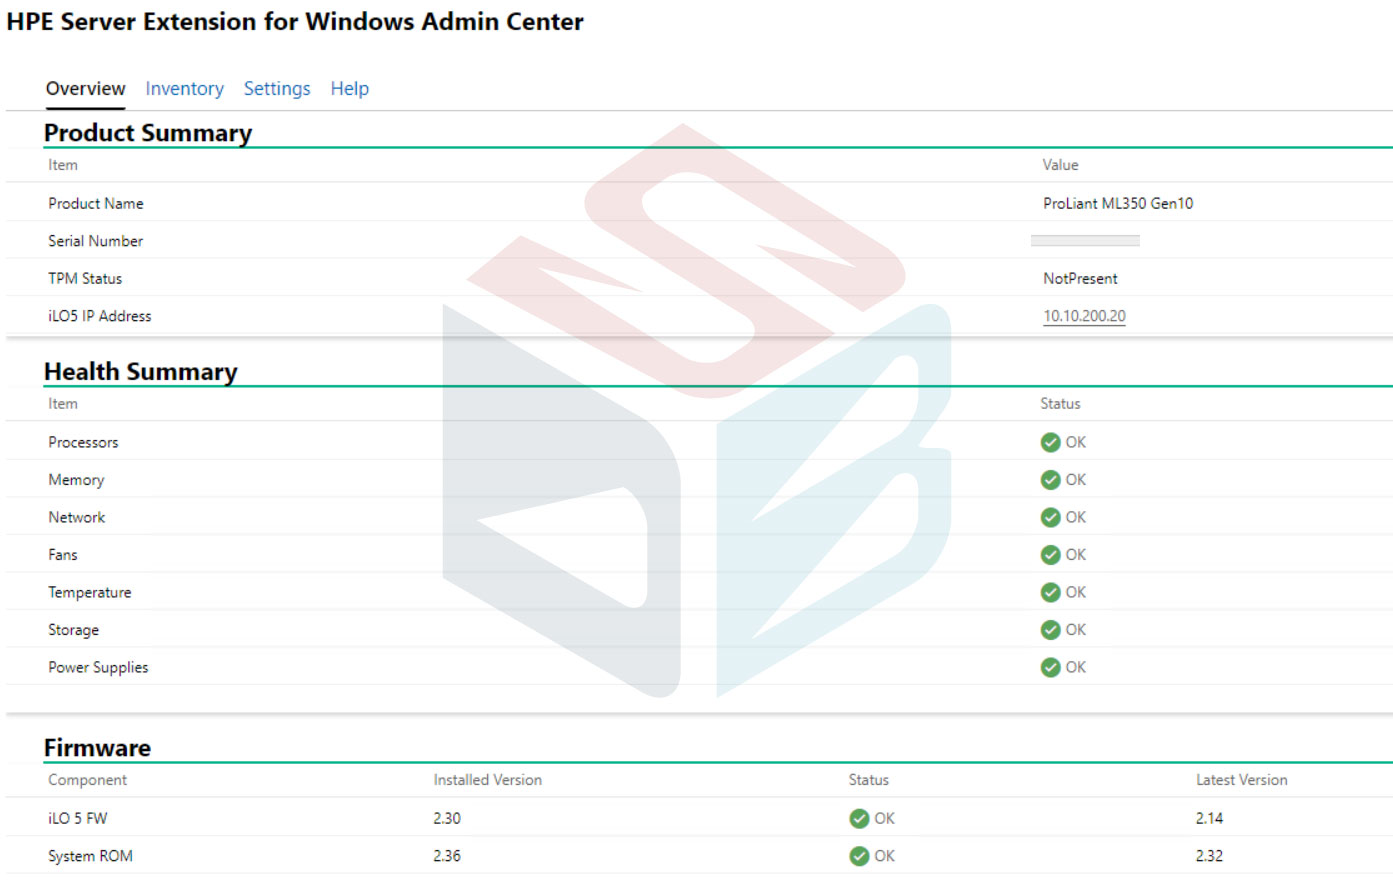The width and height of the screenshot is (1393, 886).
Task: Click the green OK icon for Processors
Action: coord(1051,442)
